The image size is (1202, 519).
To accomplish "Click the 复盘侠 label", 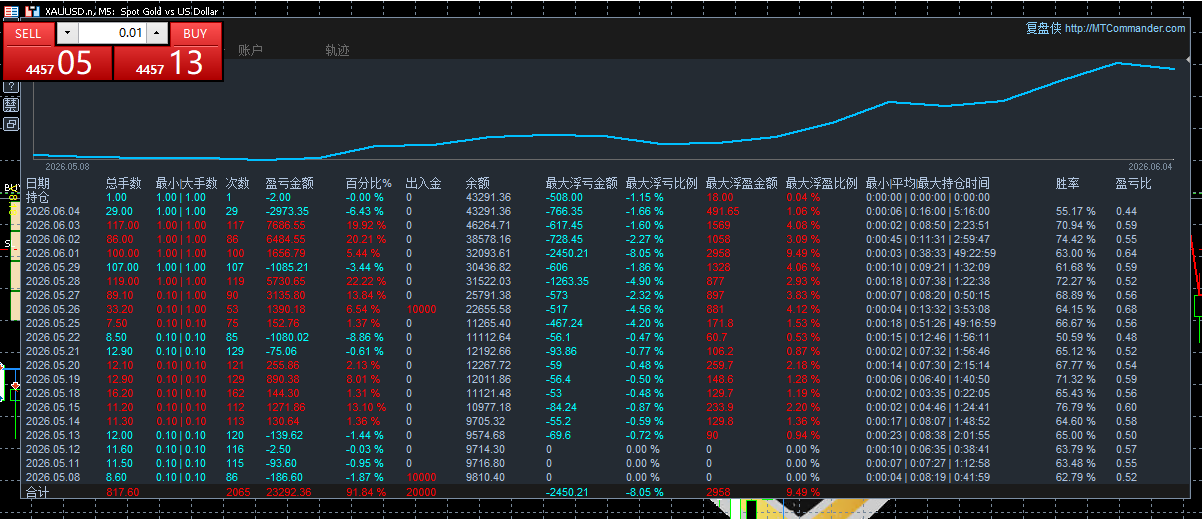I will [x=1043, y=29].
